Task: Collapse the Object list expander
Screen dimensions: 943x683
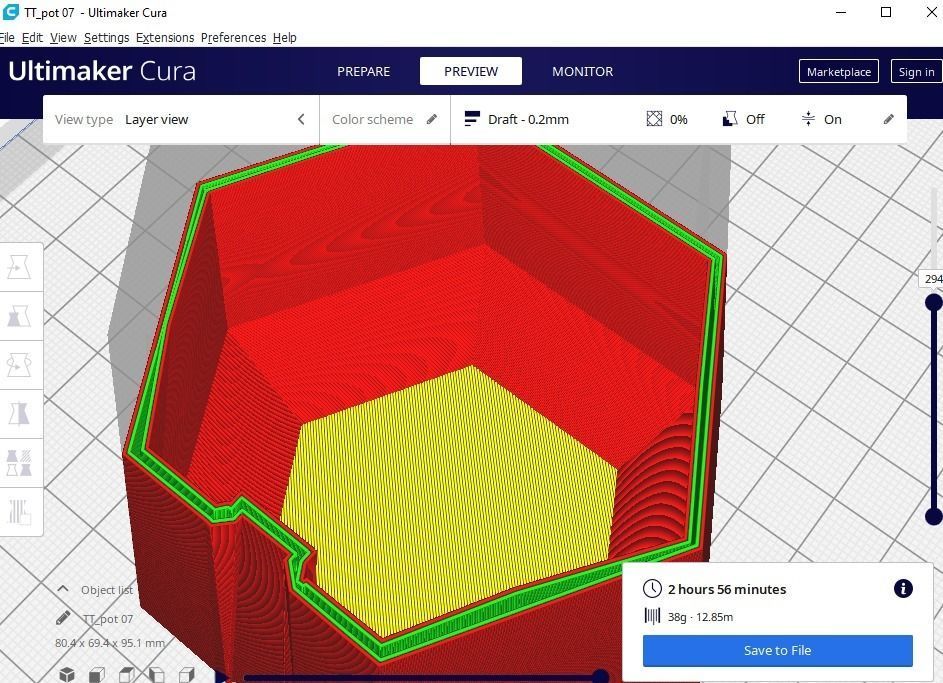Action: coord(63,589)
